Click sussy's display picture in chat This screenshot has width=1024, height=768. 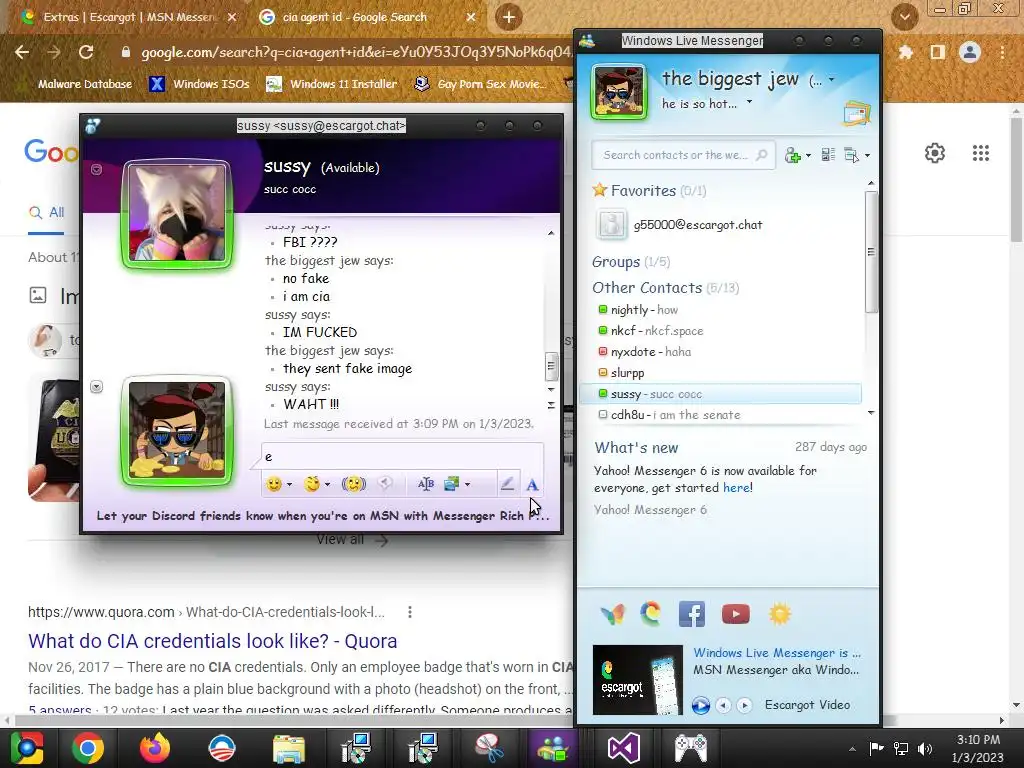[177, 213]
